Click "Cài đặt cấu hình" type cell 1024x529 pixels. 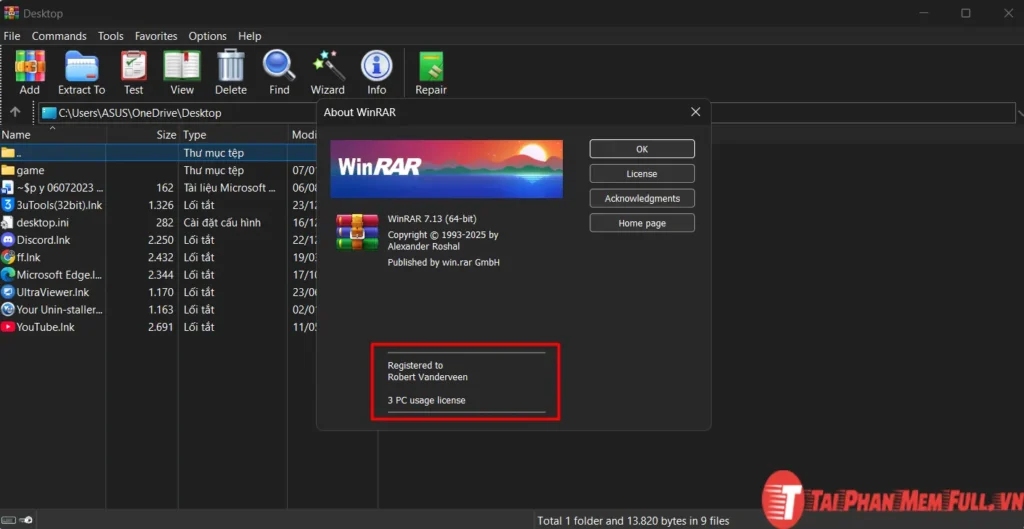coord(222,223)
